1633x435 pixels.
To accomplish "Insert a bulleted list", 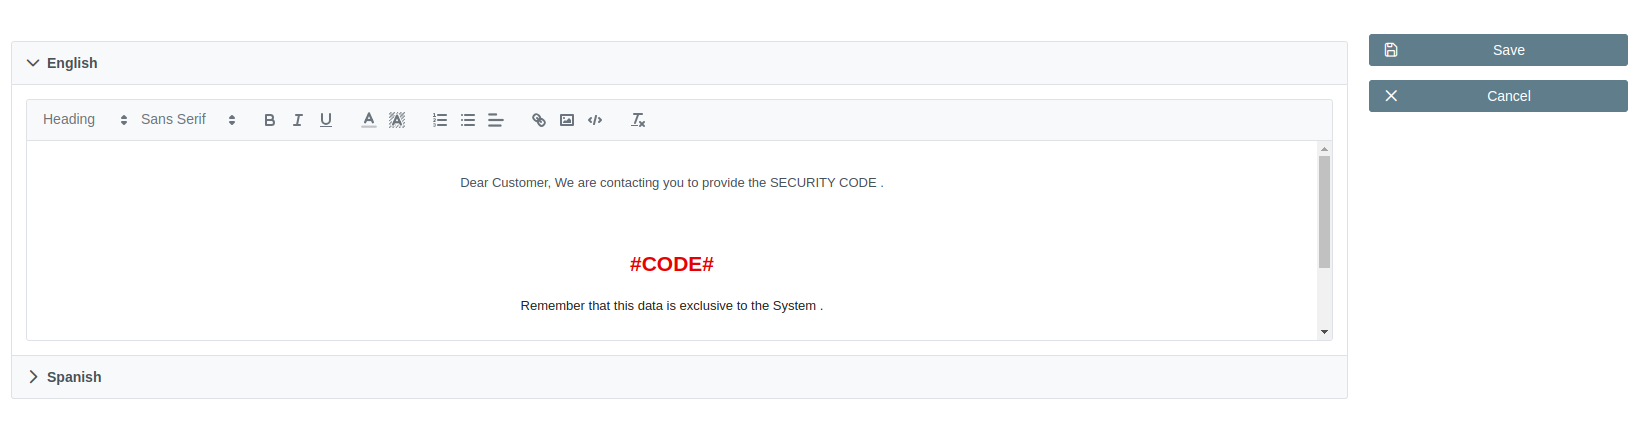I will coord(468,120).
